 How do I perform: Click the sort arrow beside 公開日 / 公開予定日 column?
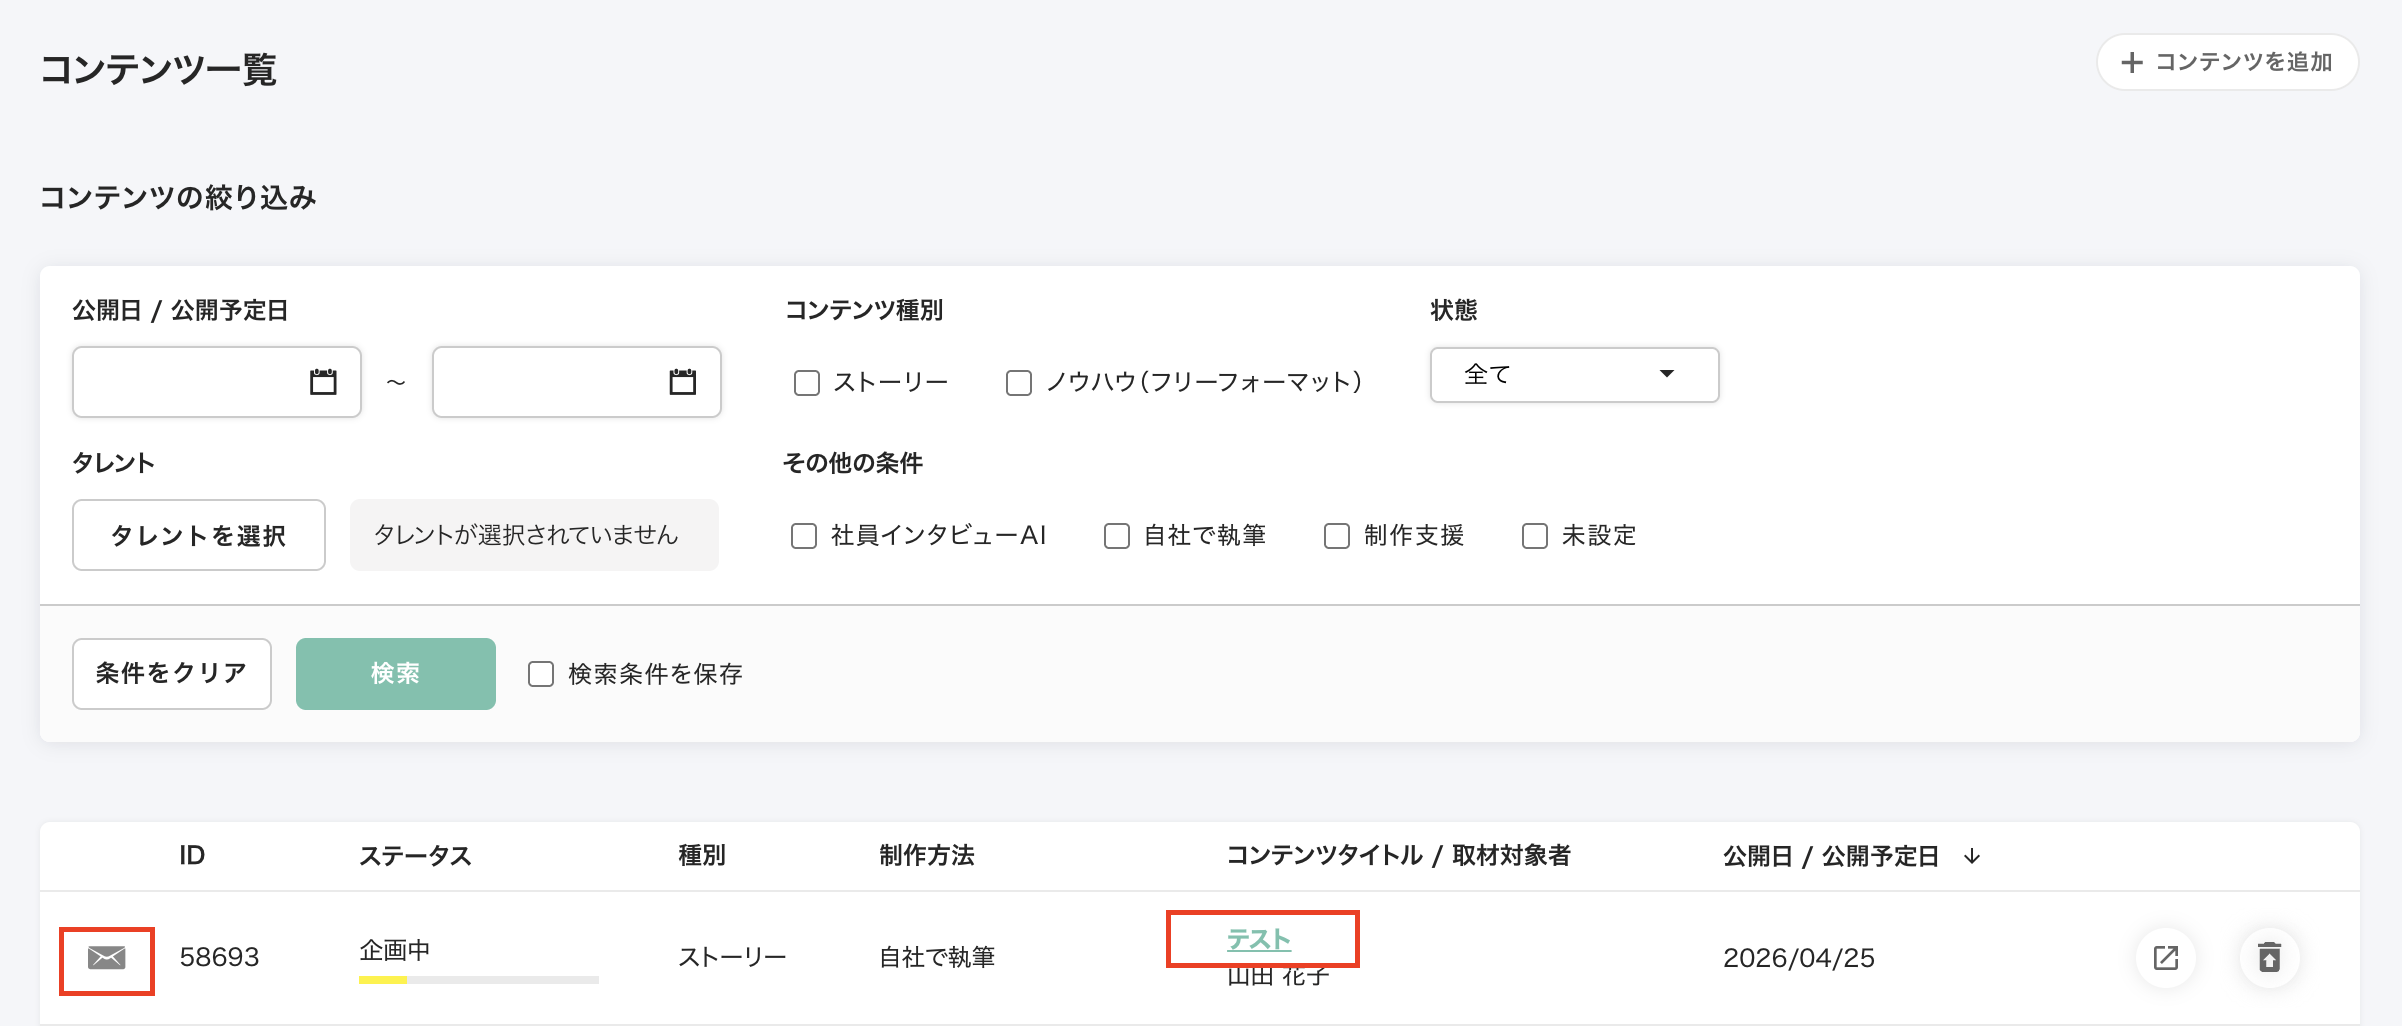pyautogui.click(x=1972, y=856)
